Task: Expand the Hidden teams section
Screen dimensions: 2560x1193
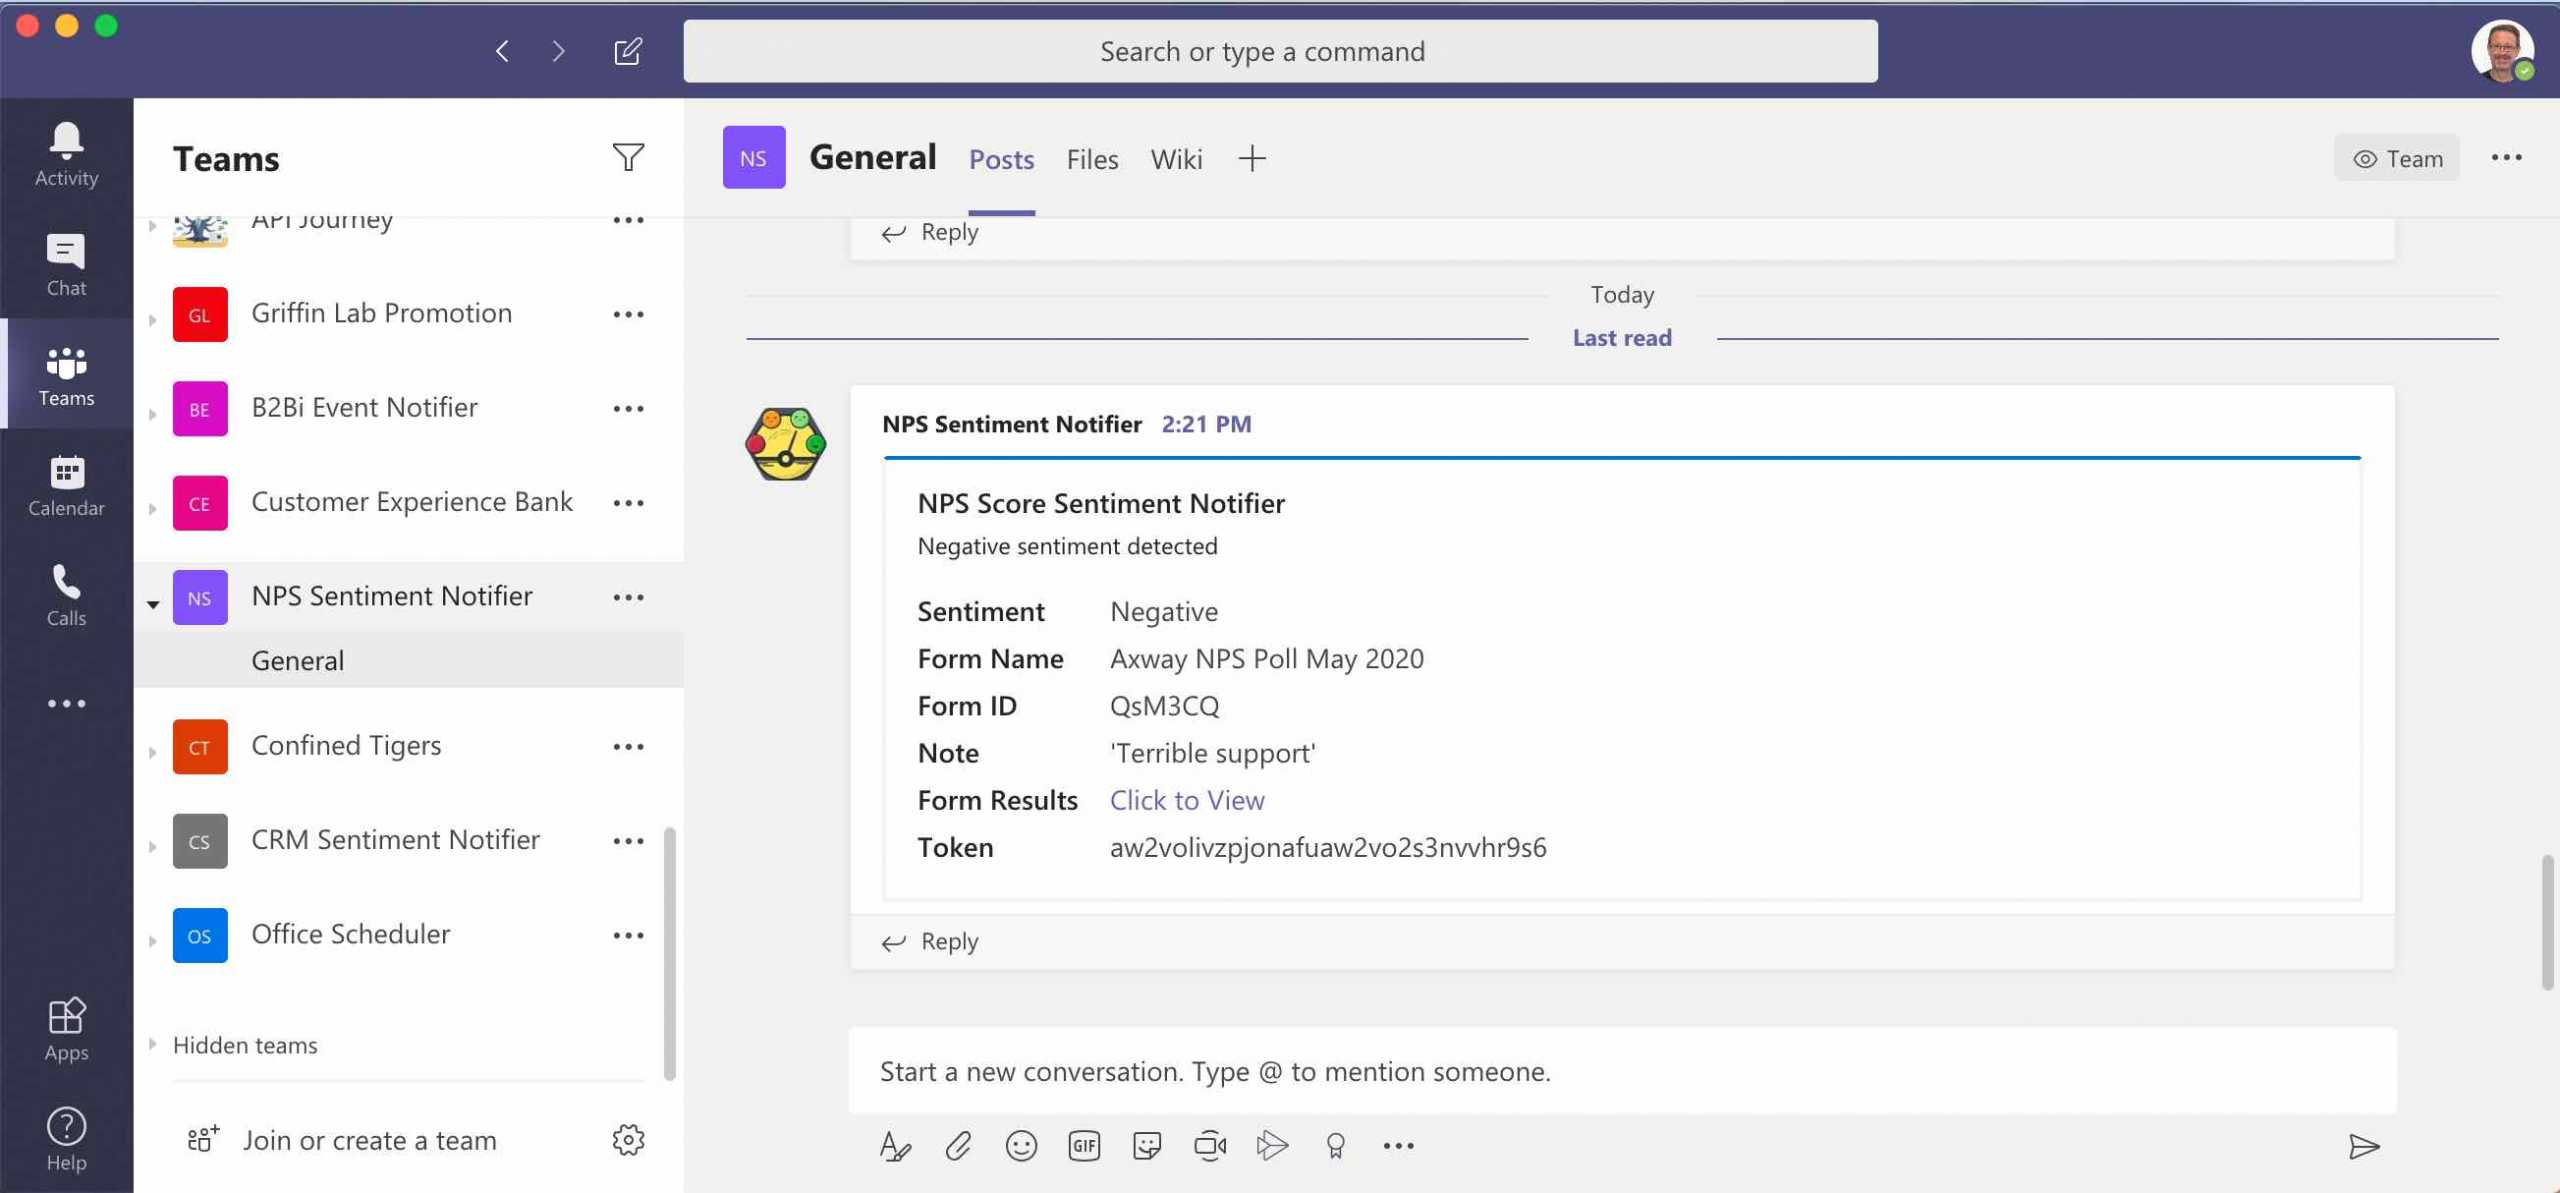Action: [153, 1044]
